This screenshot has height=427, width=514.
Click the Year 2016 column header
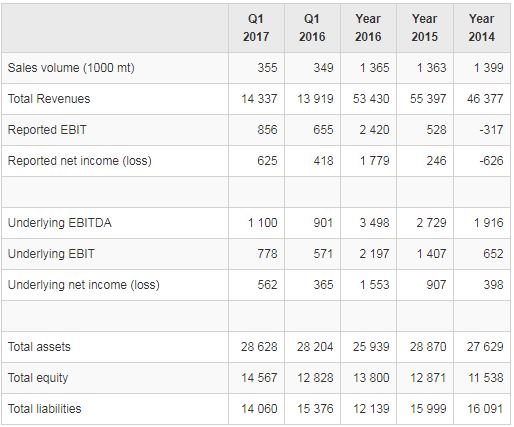[368, 28]
